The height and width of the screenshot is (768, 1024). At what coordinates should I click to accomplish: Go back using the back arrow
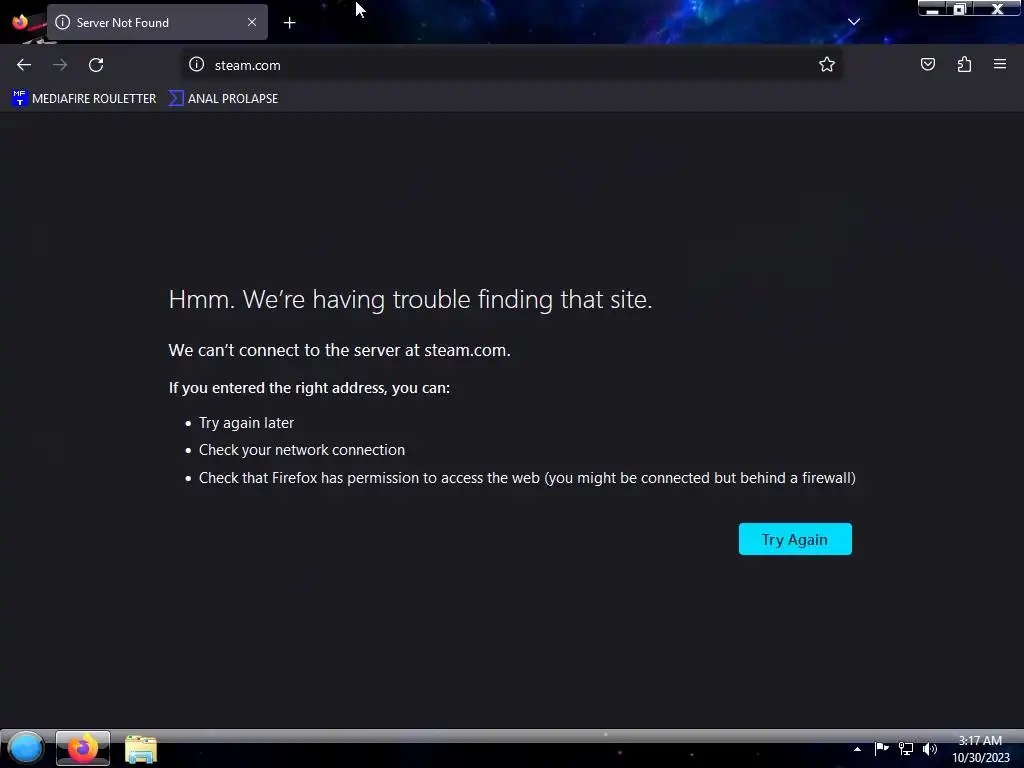click(x=24, y=65)
